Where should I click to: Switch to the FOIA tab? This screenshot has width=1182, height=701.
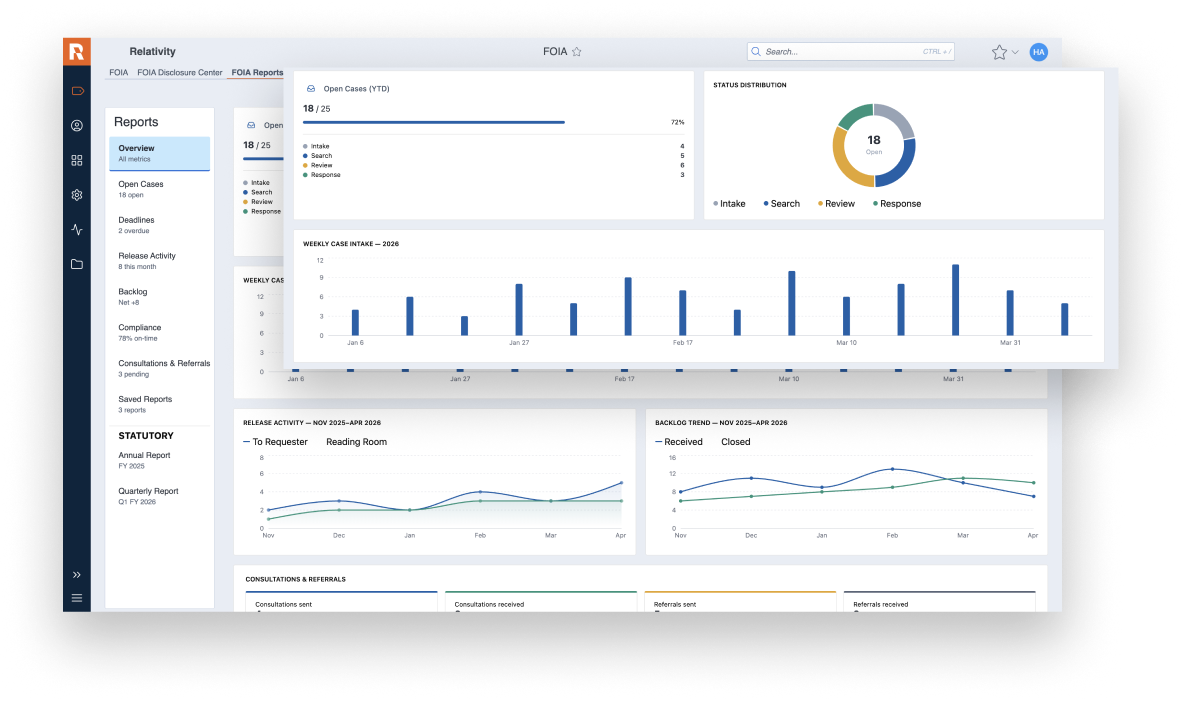point(118,73)
